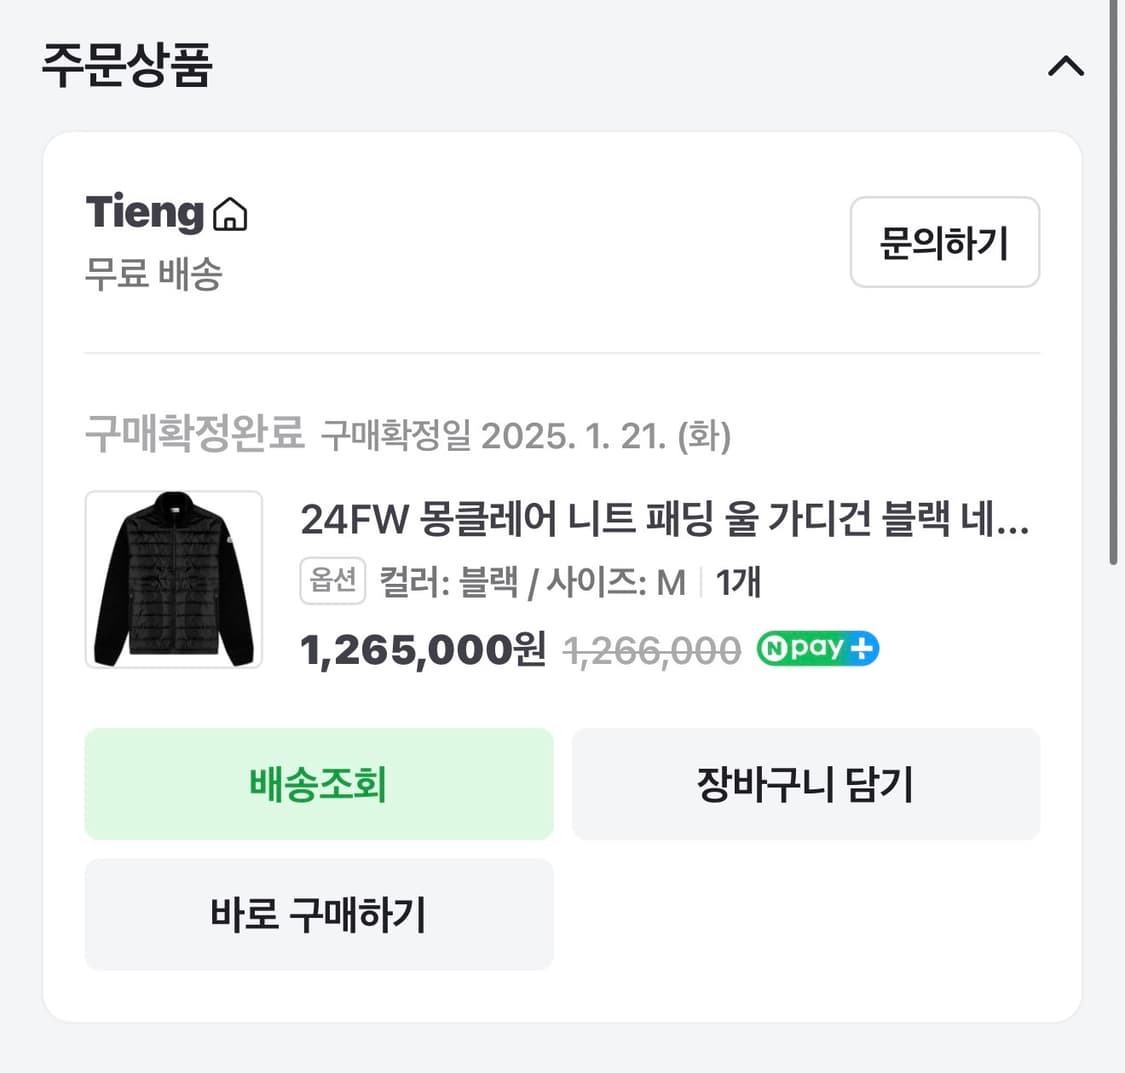
Task: Click the 옵션 option tag icon
Action: (332, 581)
